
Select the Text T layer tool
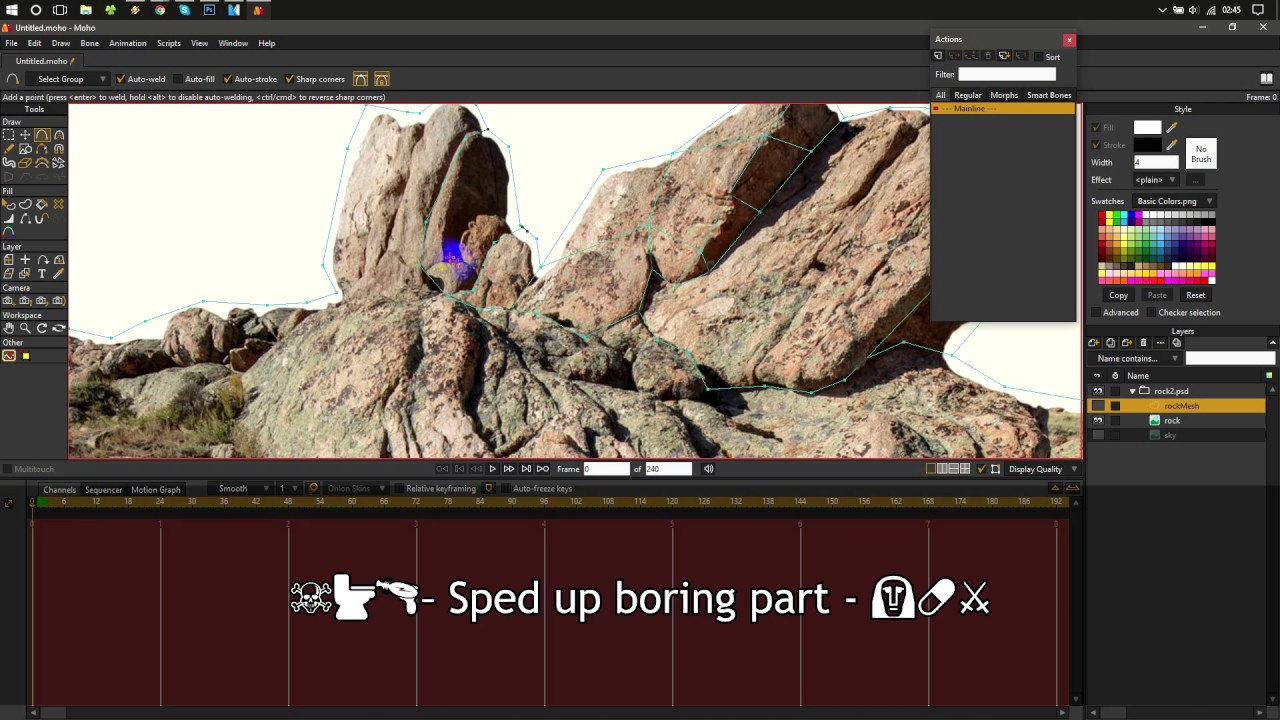click(42, 273)
